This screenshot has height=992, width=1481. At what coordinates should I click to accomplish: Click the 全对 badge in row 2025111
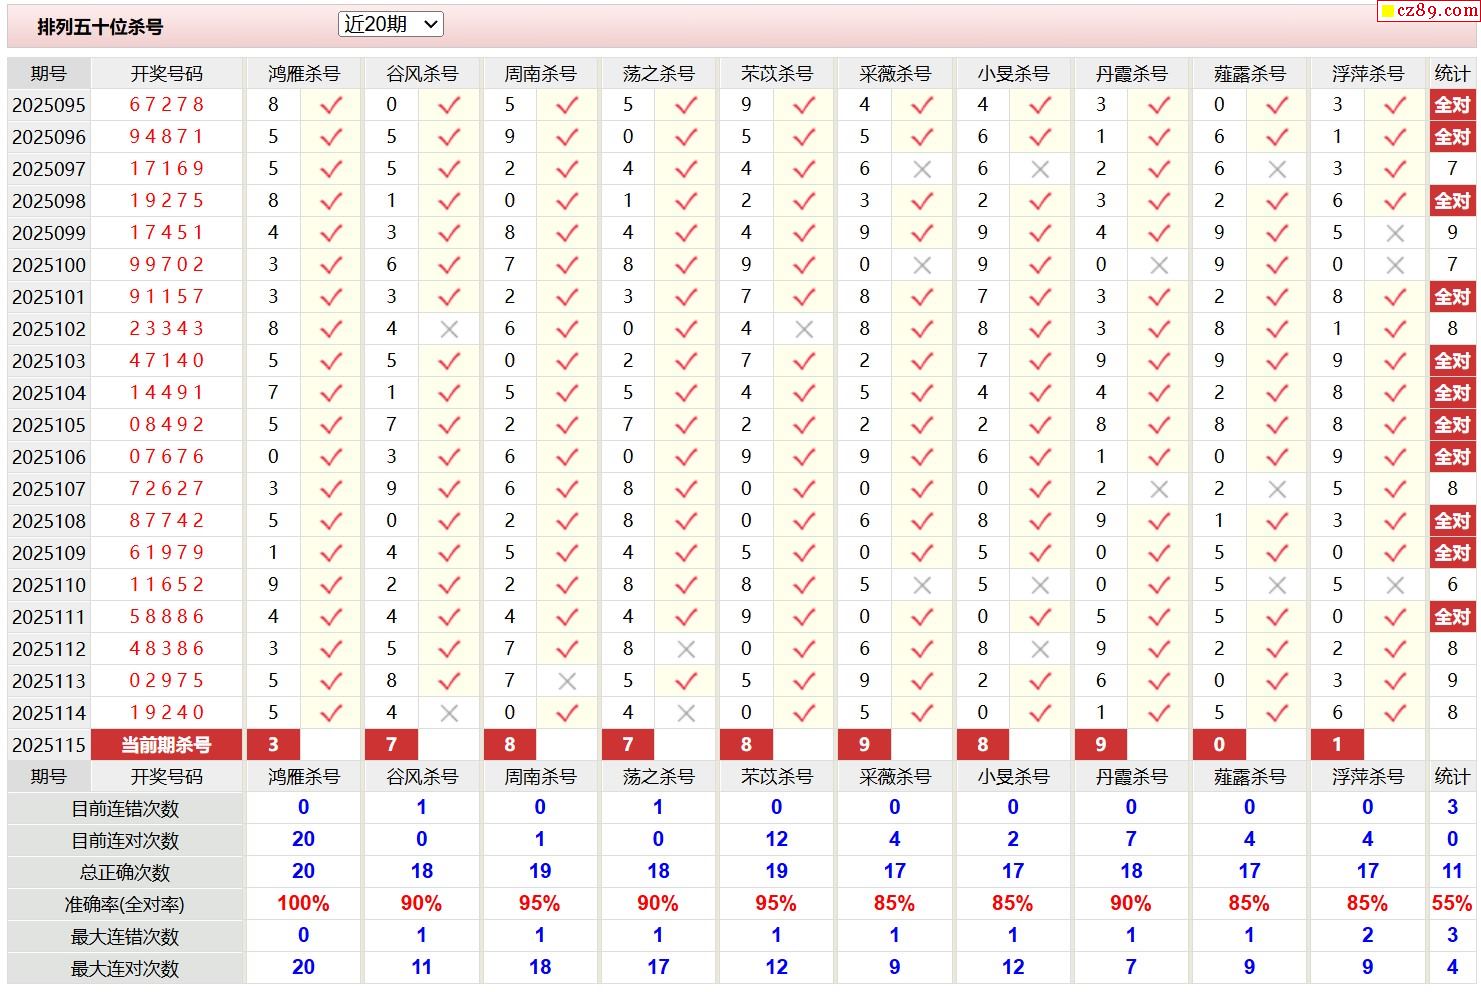point(1452,617)
